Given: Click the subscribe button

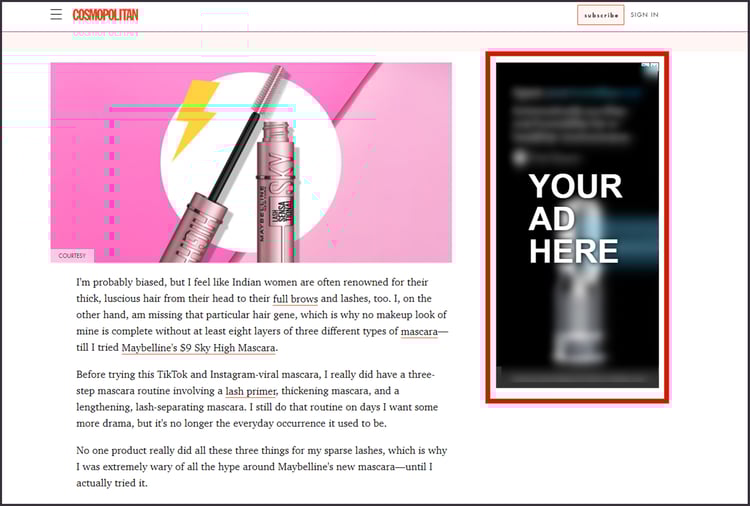Looking at the screenshot, I should (x=600, y=15).
